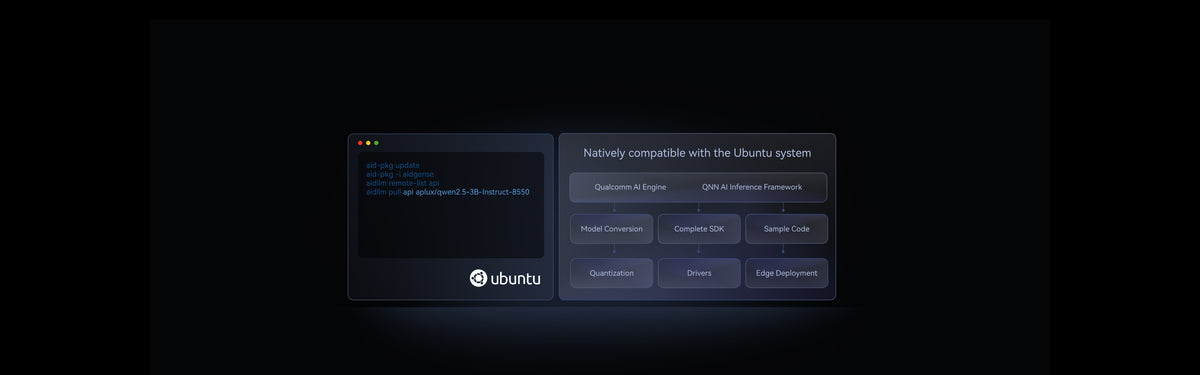Screen dimensions: 1200x375
Task: Click the QNN AI Inference Framework label
Action: point(753,187)
